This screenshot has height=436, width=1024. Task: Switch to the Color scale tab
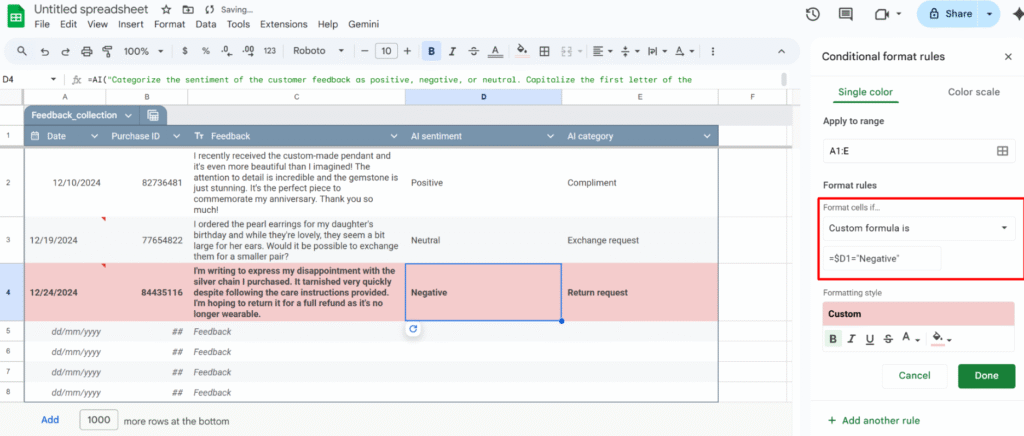pos(972,92)
